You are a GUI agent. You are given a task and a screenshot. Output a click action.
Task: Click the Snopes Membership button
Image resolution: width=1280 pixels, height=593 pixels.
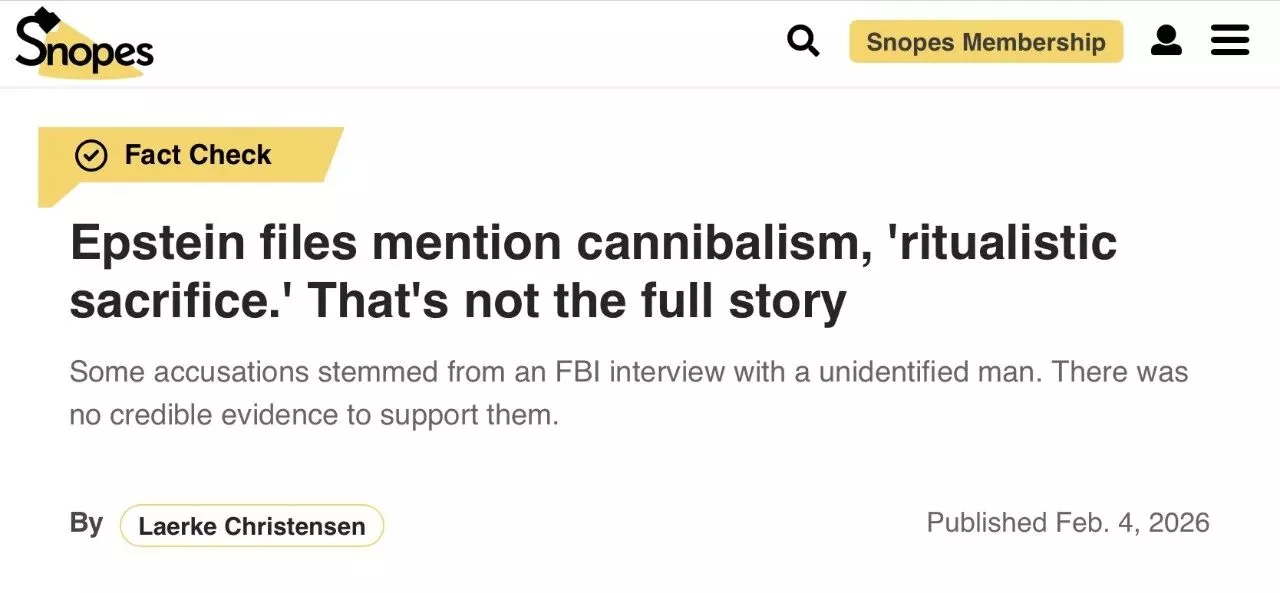(x=985, y=42)
